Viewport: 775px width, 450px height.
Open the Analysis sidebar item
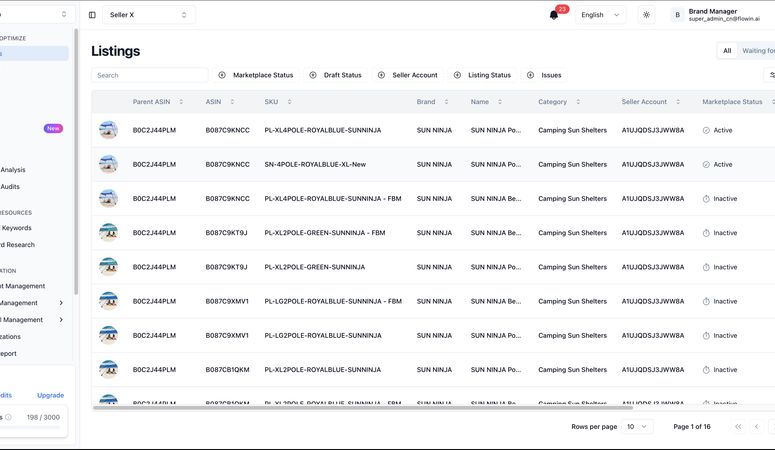pos(13,170)
